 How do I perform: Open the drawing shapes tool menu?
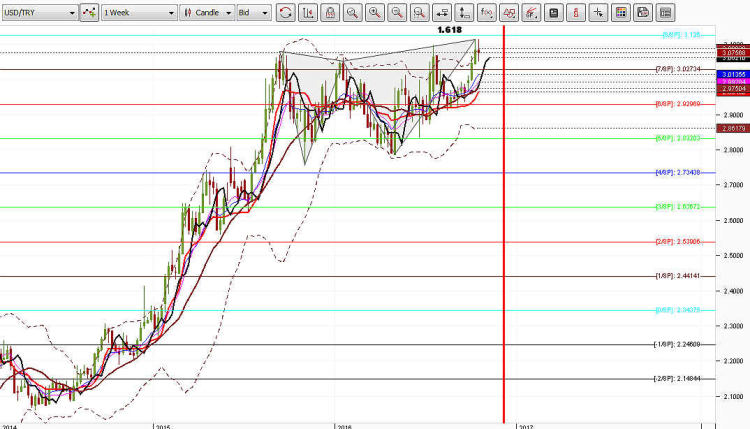509,12
